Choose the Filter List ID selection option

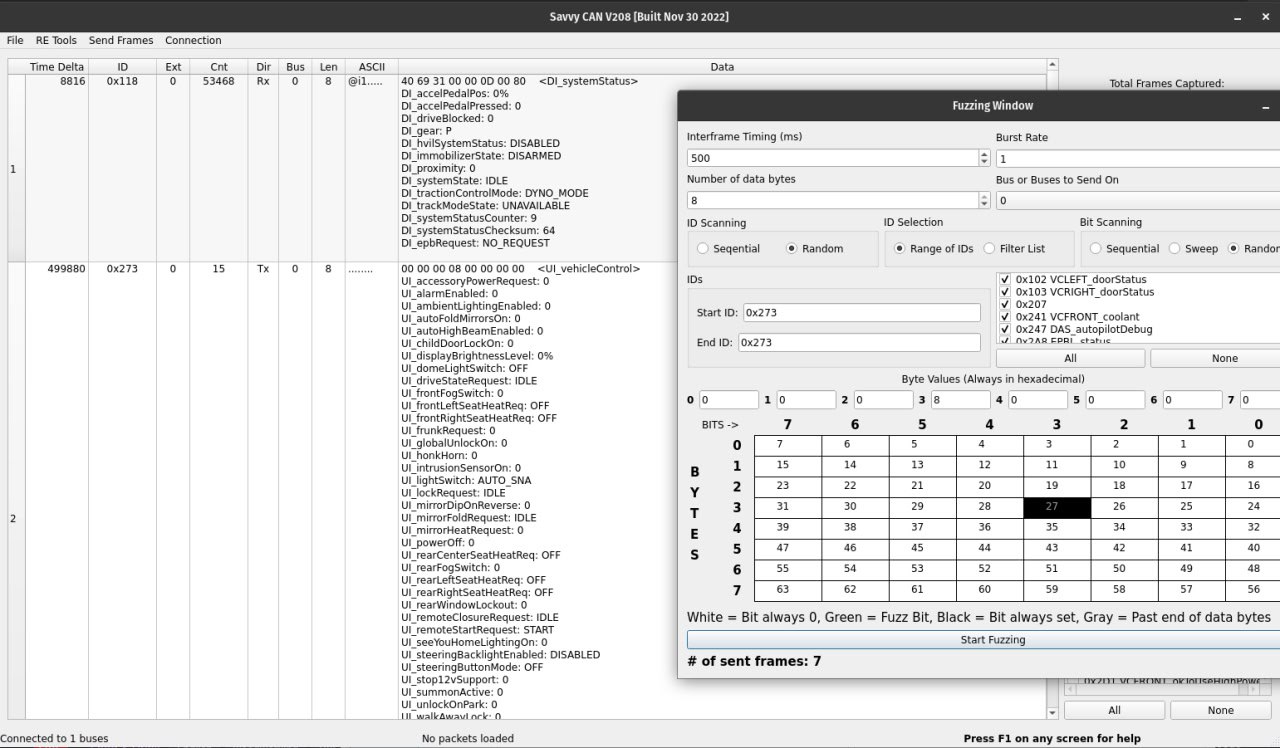tap(990, 249)
